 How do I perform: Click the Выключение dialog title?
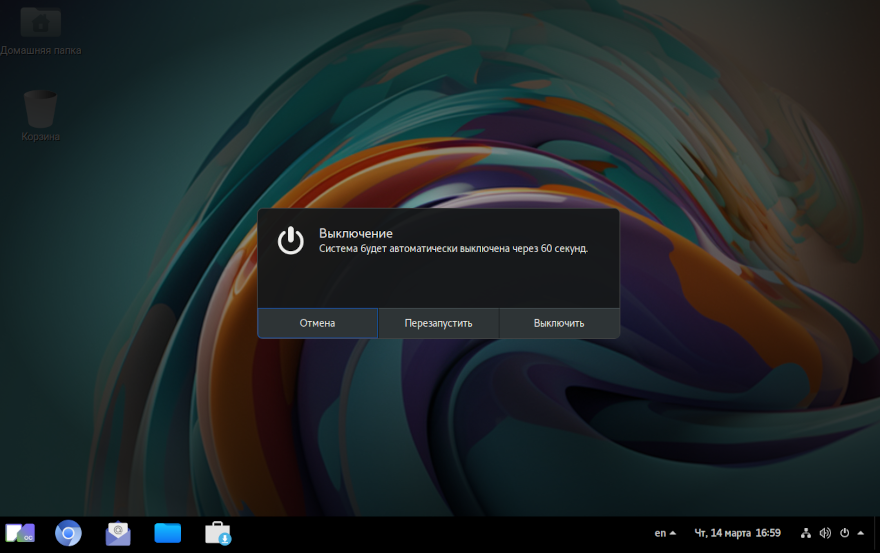tap(356, 233)
